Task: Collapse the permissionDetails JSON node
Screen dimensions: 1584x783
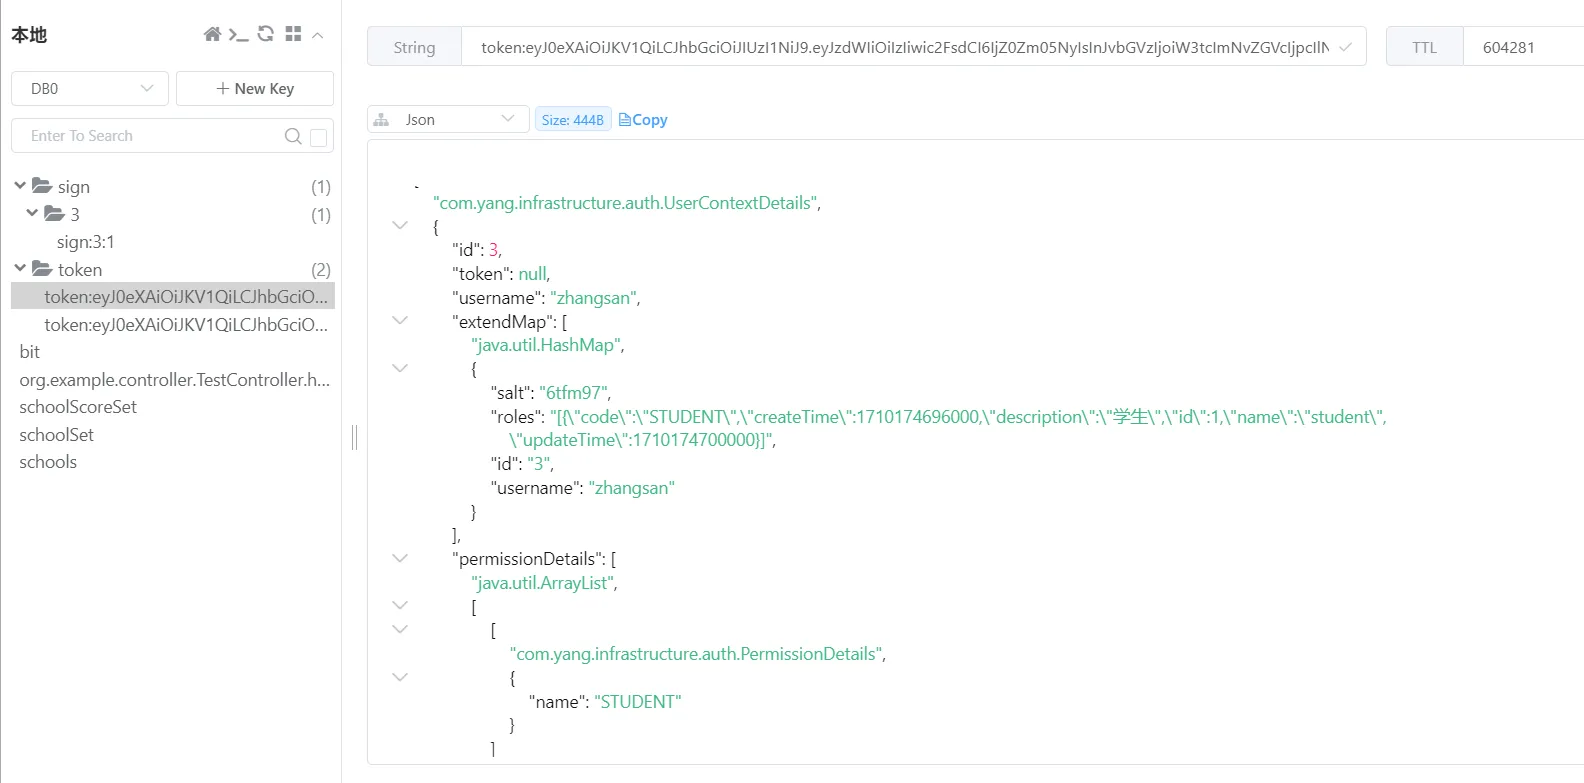Action: point(400,558)
